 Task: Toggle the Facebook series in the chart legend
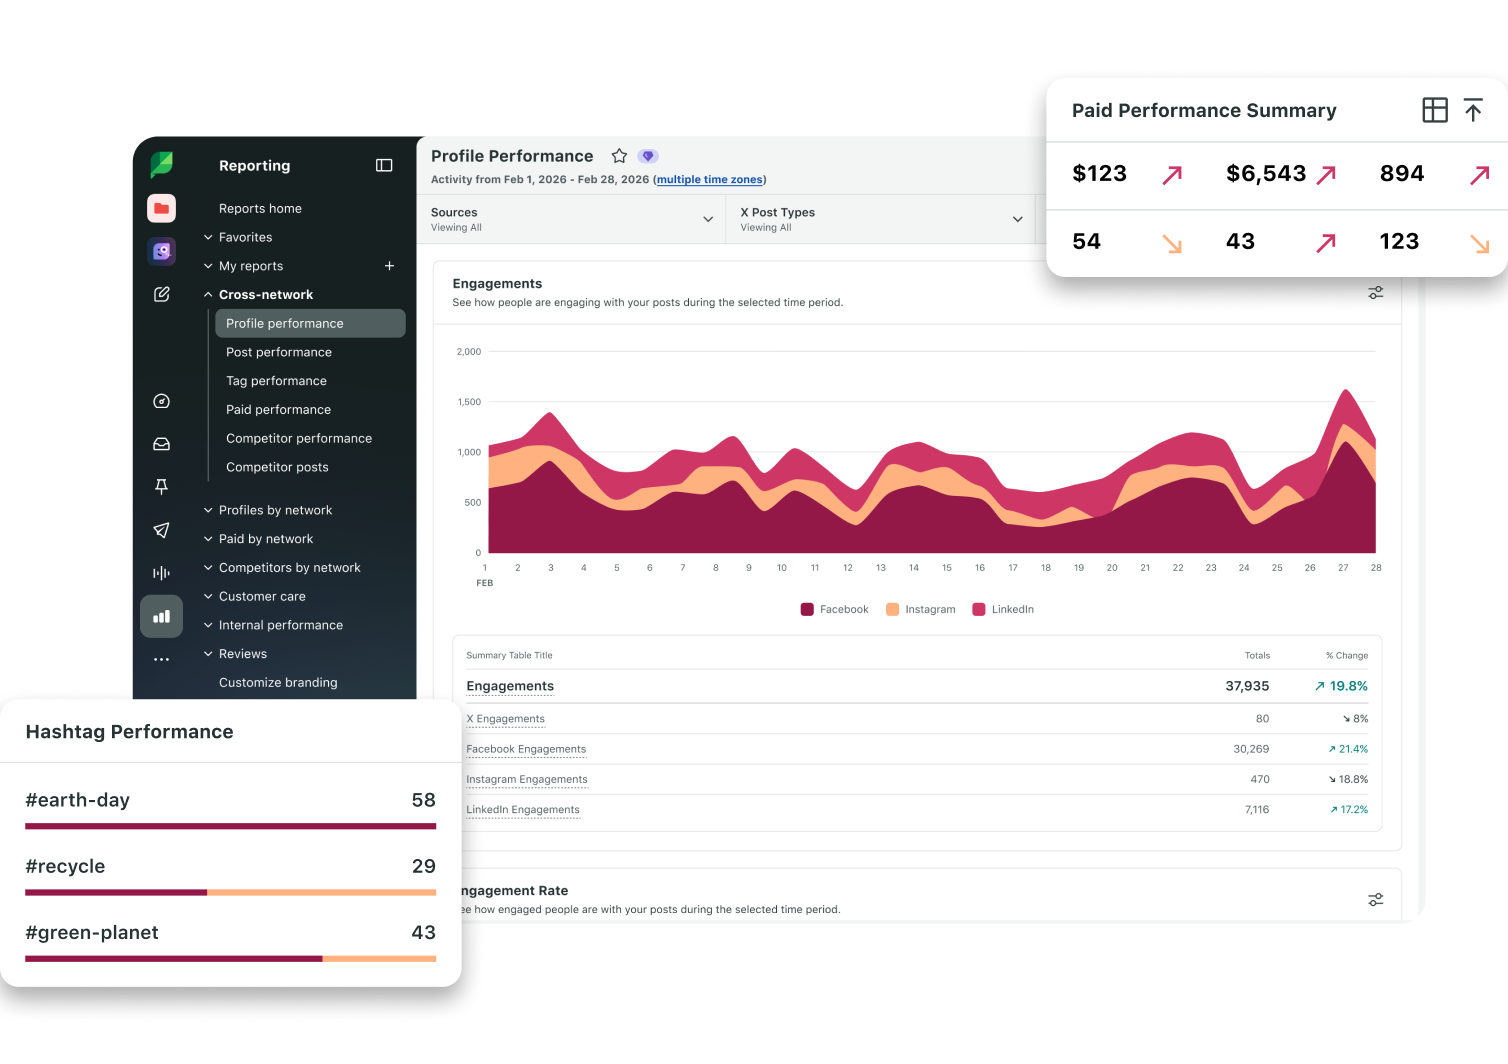pos(834,609)
